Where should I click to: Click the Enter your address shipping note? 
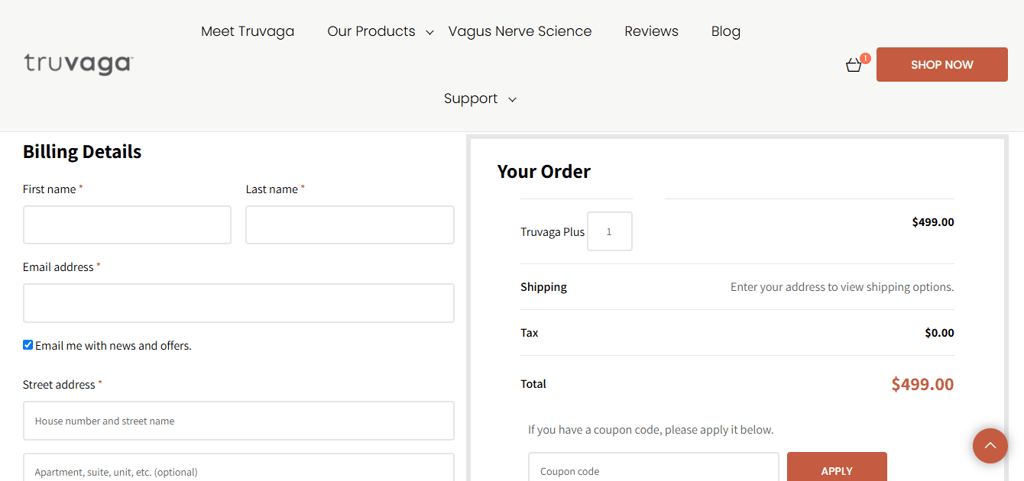click(x=842, y=287)
